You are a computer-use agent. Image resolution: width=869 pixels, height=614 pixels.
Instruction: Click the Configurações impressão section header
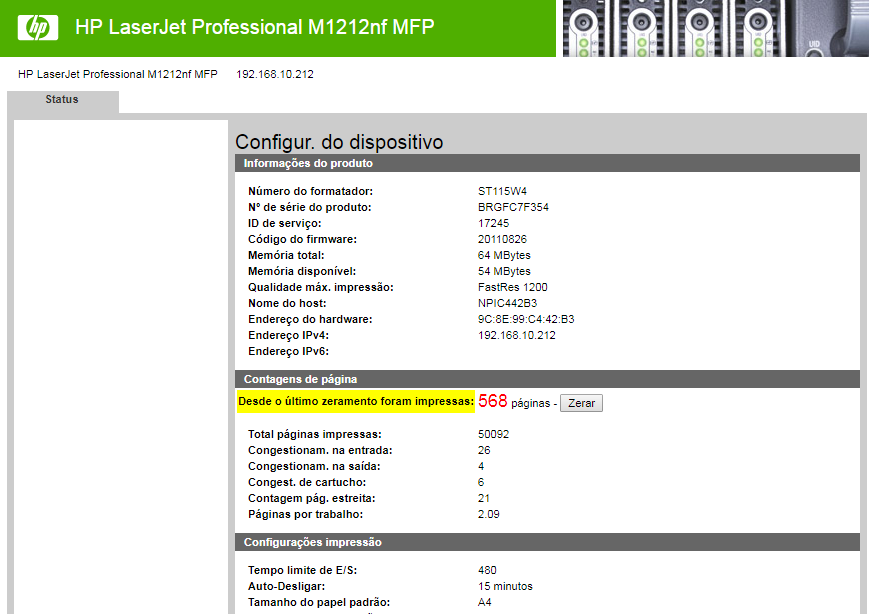(547, 542)
